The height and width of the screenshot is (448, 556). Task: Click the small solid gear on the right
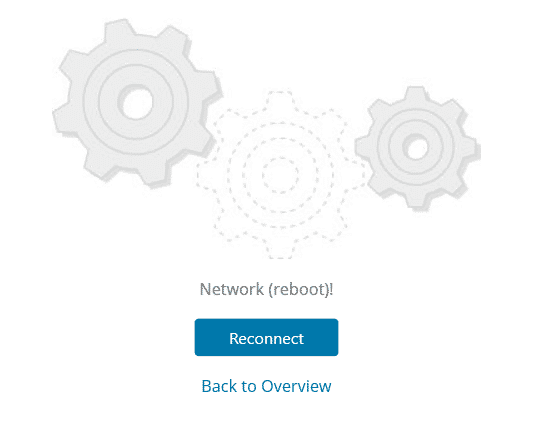coord(418,148)
